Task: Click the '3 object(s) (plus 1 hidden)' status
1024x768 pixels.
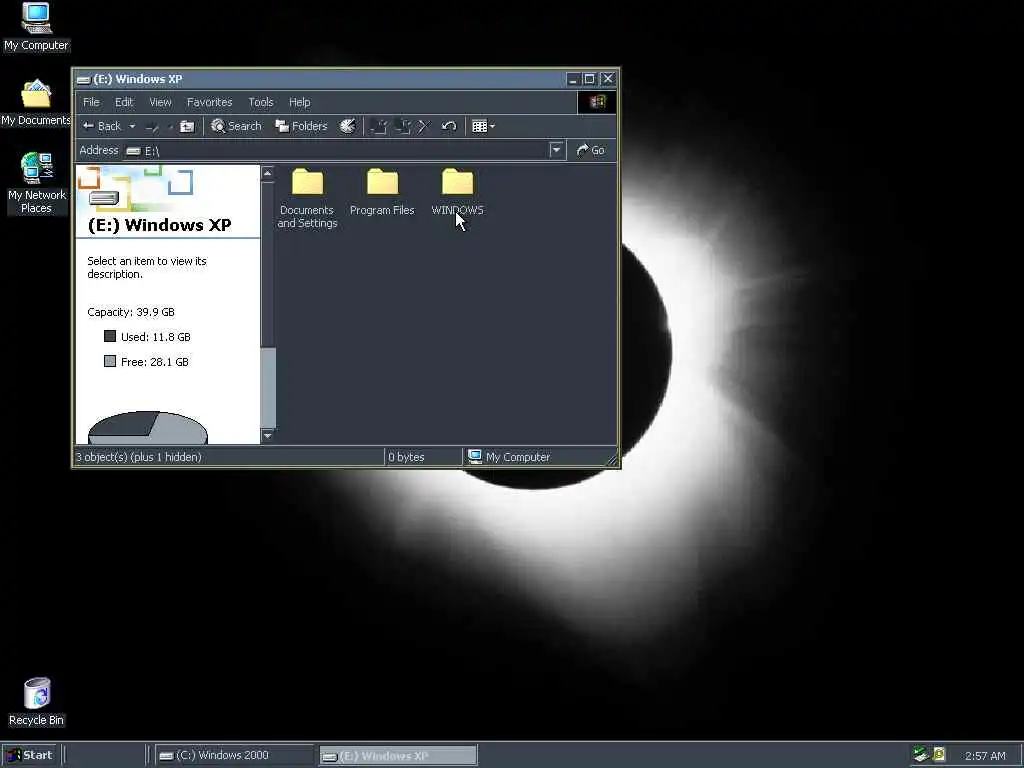Action: [138, 457]
